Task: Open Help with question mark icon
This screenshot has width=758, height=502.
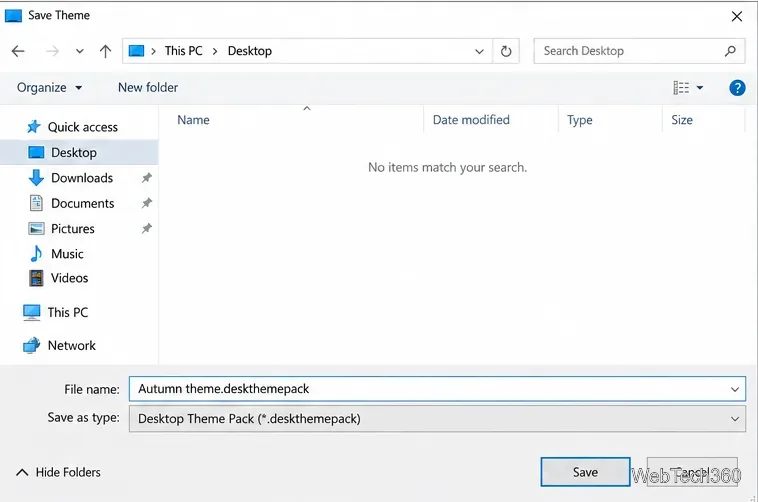Action: pyautogui.click(x=737, y=88)
